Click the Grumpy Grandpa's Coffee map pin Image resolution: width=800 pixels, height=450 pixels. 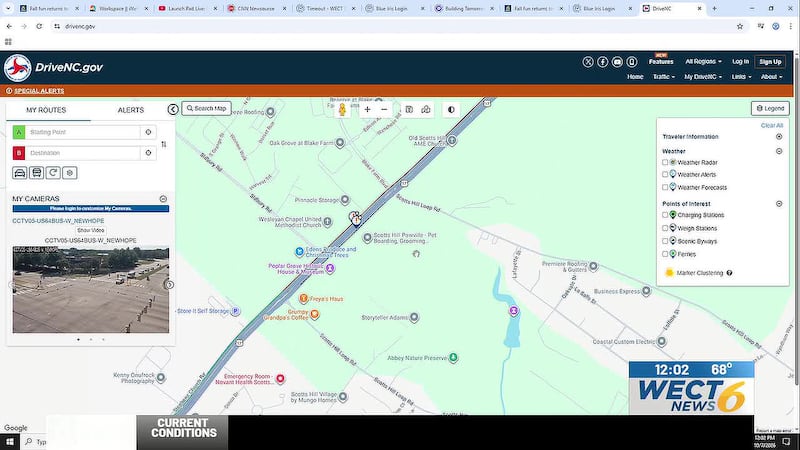coord(315,314)
